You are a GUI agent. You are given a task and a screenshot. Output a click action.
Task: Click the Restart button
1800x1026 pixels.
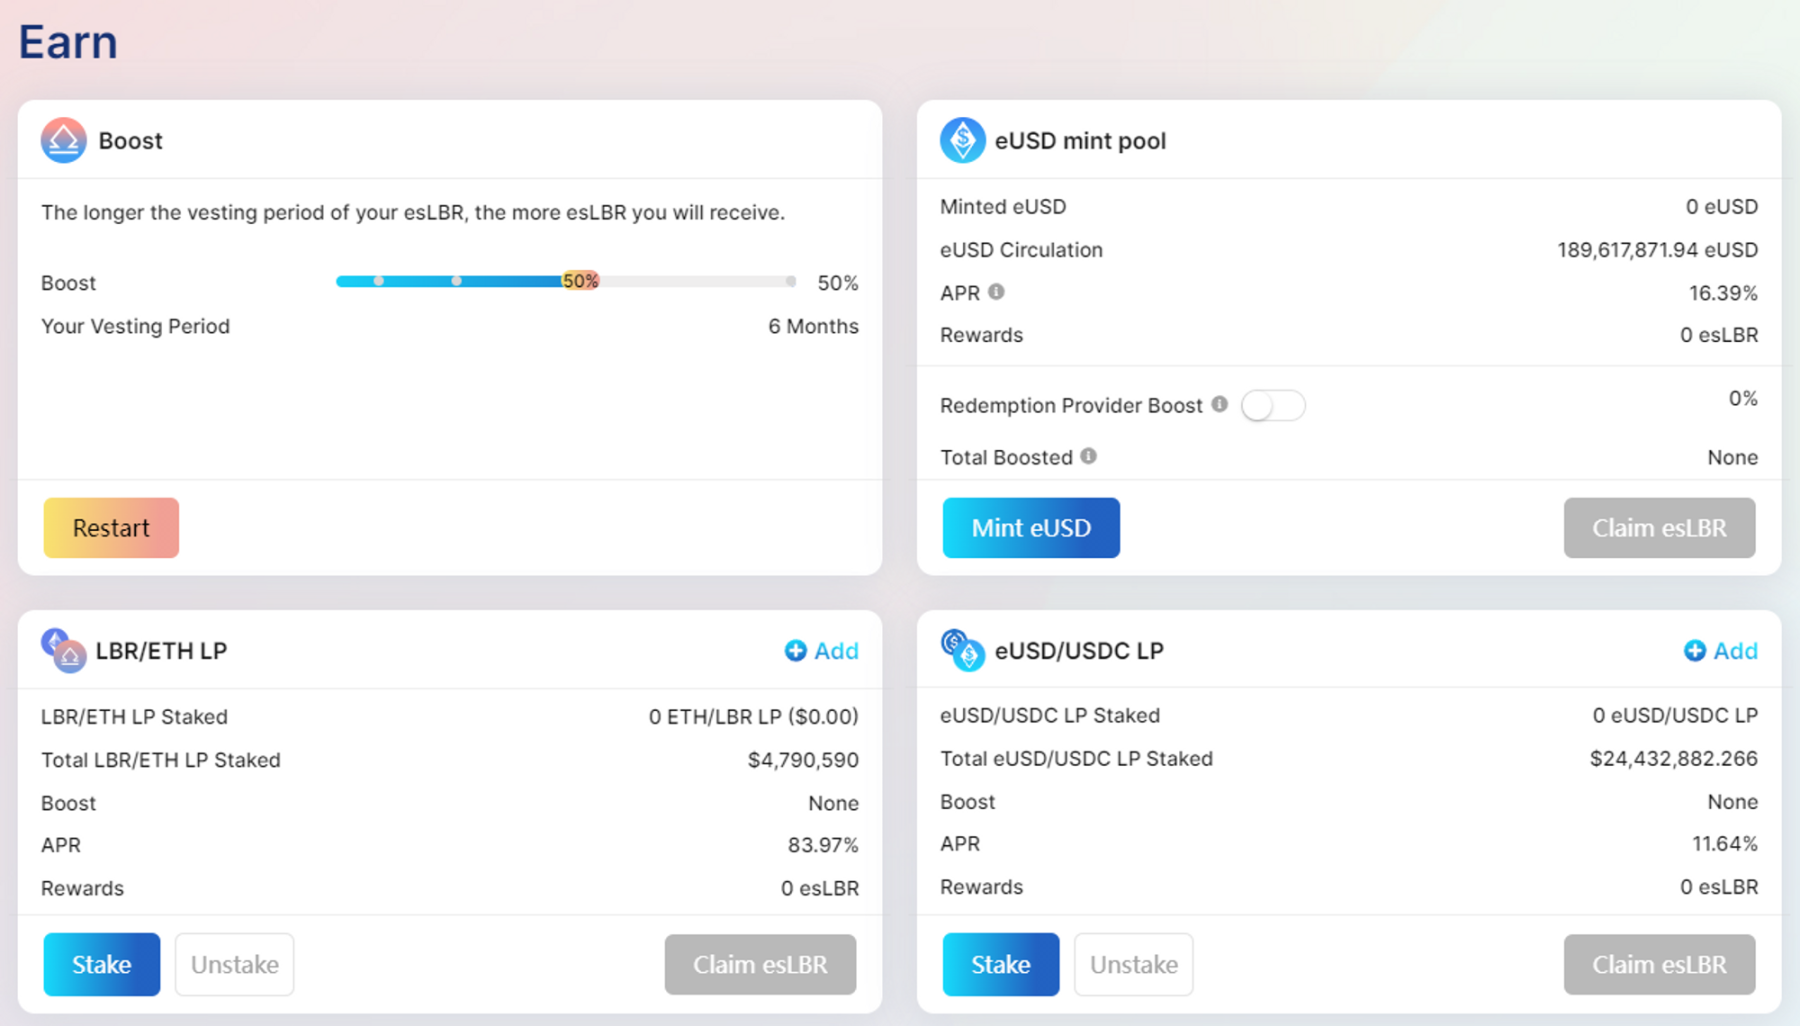111,527
